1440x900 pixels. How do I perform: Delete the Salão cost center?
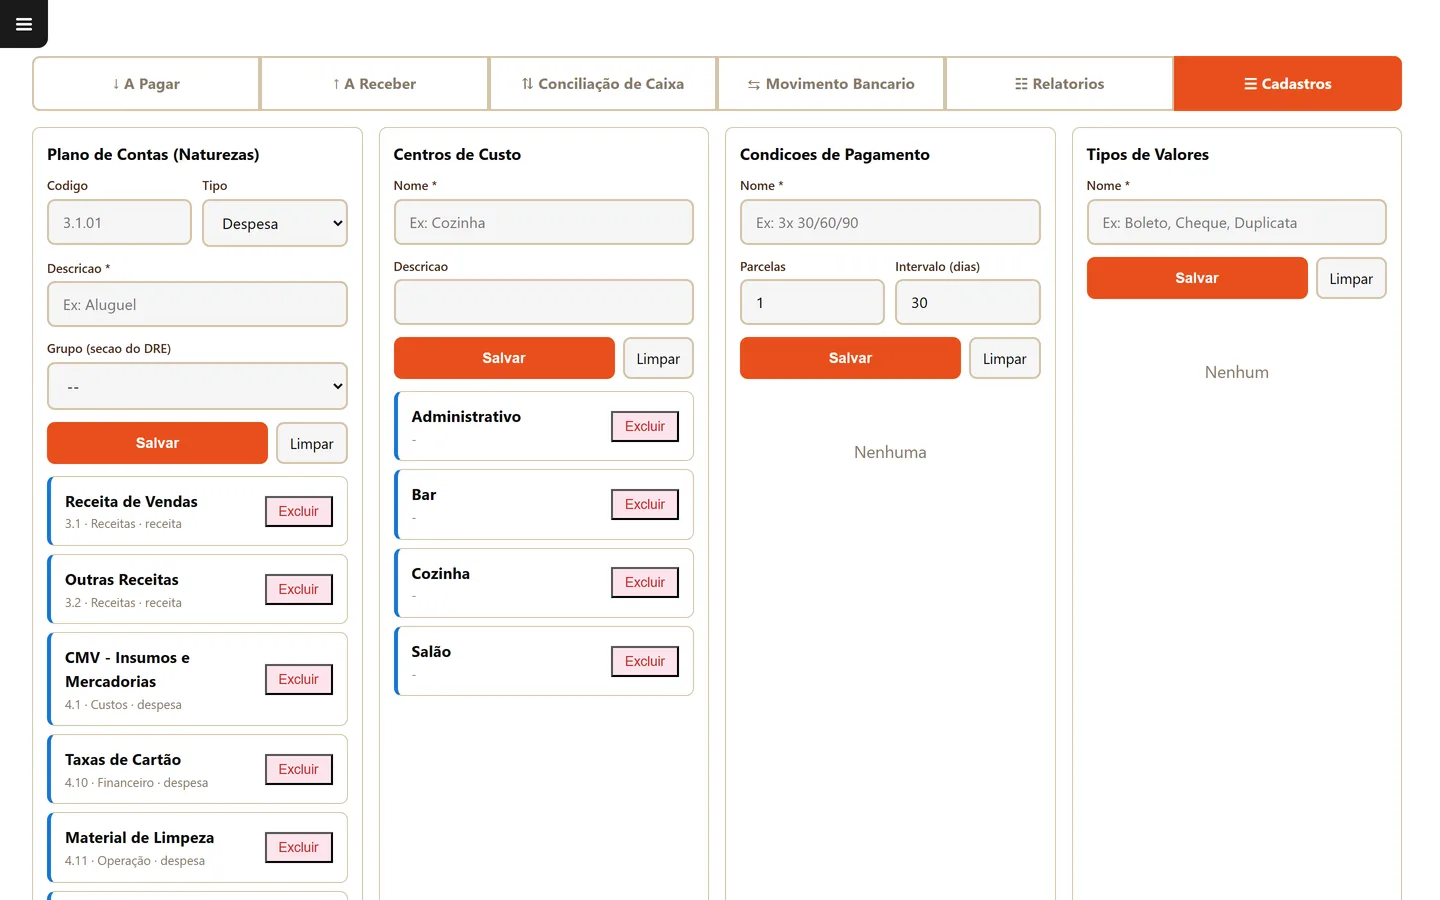645,661
